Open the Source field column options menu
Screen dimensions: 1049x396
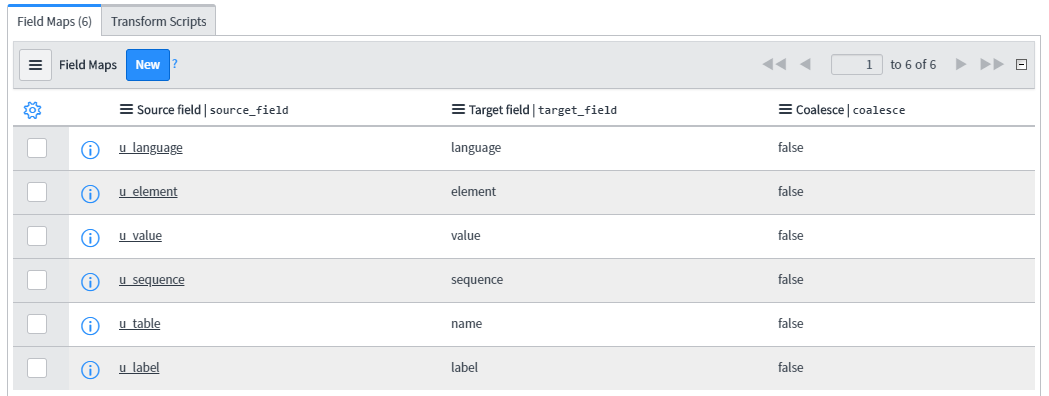[126, 109]
